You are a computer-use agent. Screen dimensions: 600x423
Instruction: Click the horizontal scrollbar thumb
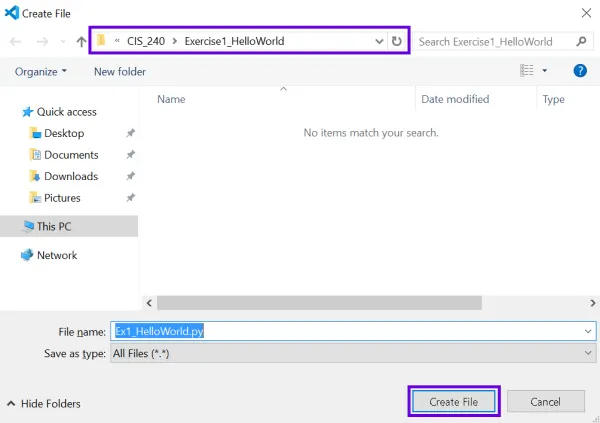point(319,303)
